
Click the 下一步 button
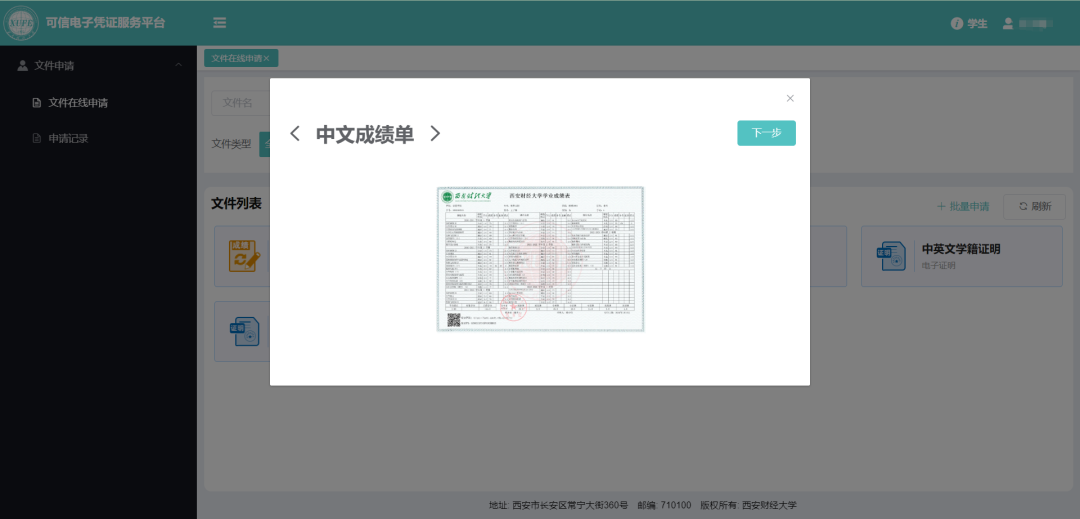pyautogui.click(x=766, y=133)
